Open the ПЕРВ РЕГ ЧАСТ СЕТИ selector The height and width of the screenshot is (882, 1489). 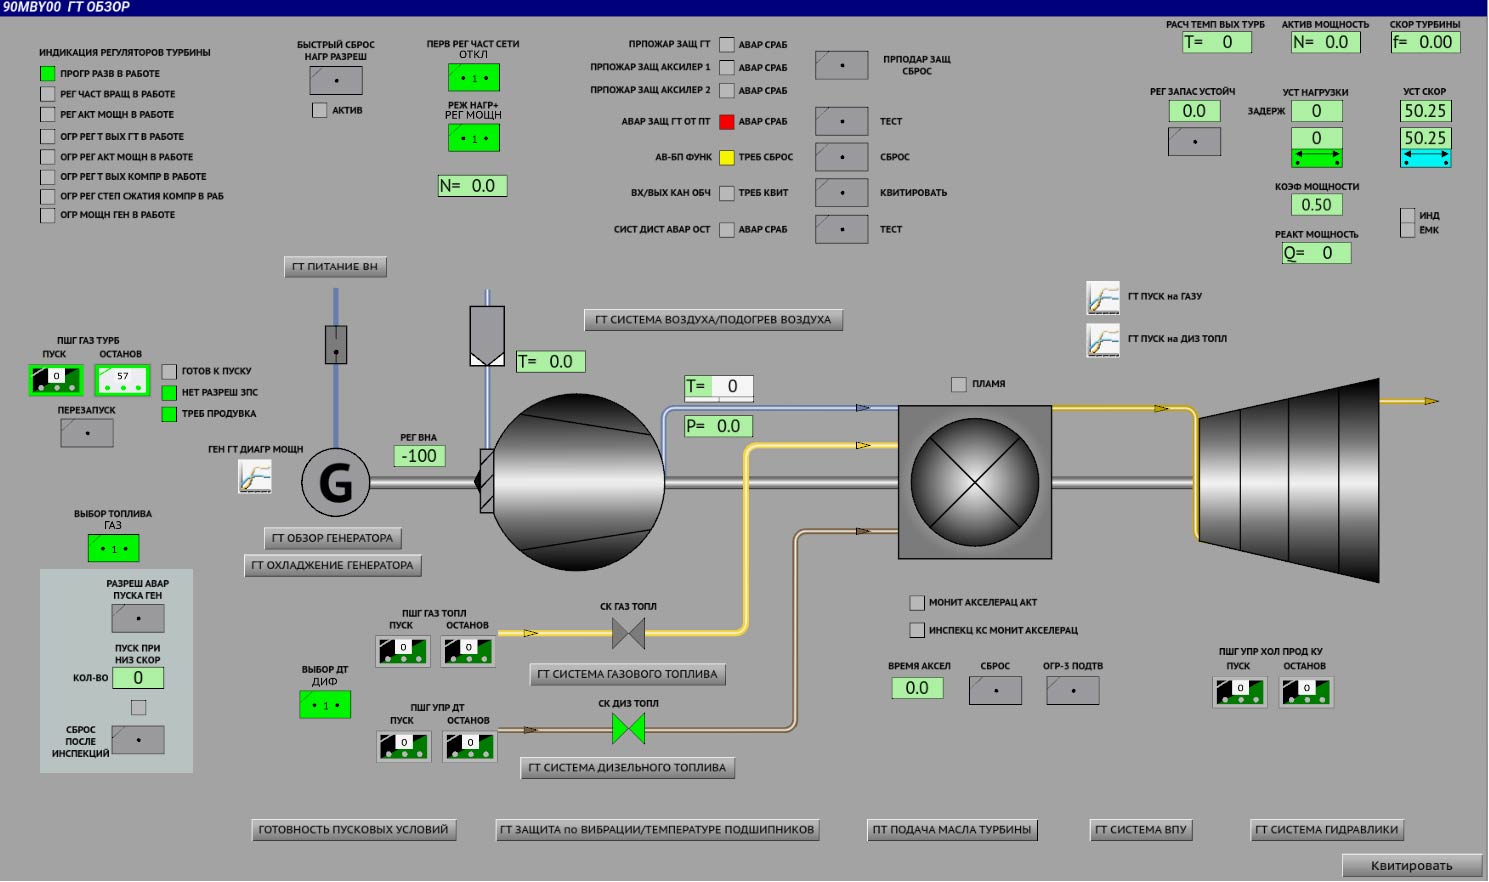pyautogui.click(x=474, y=77)
